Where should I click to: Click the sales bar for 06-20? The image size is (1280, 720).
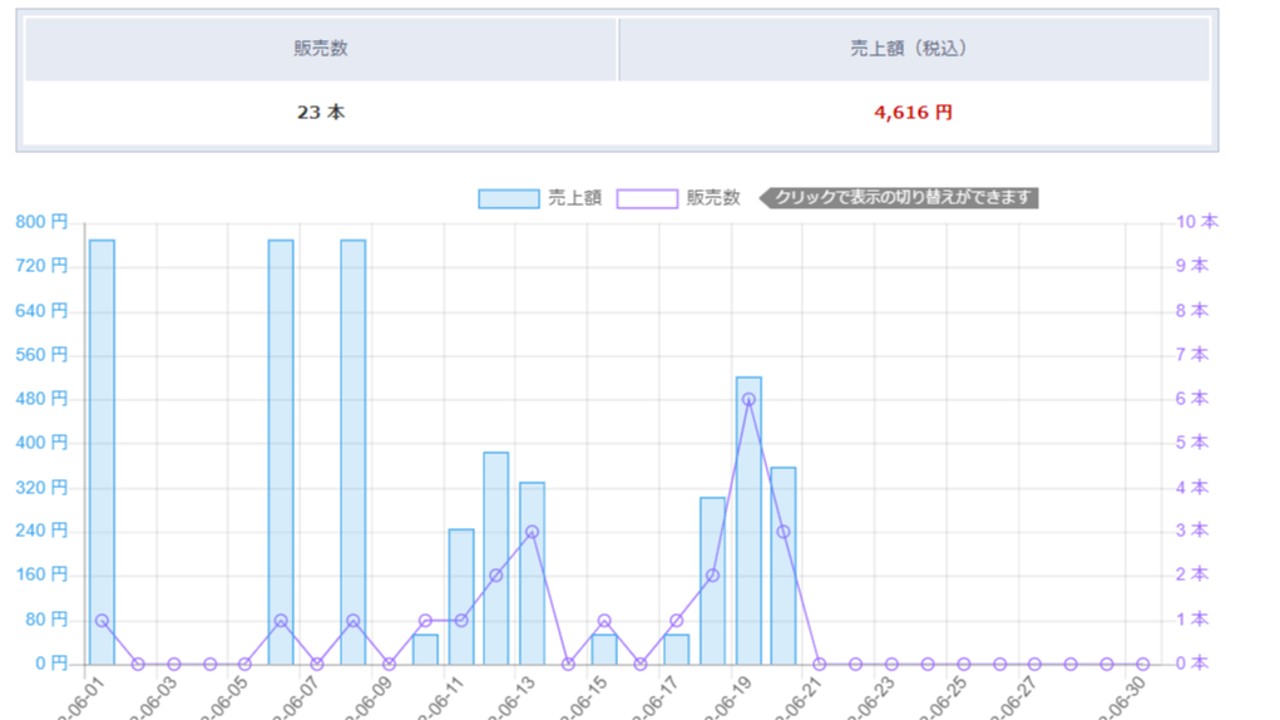[783, 566]
